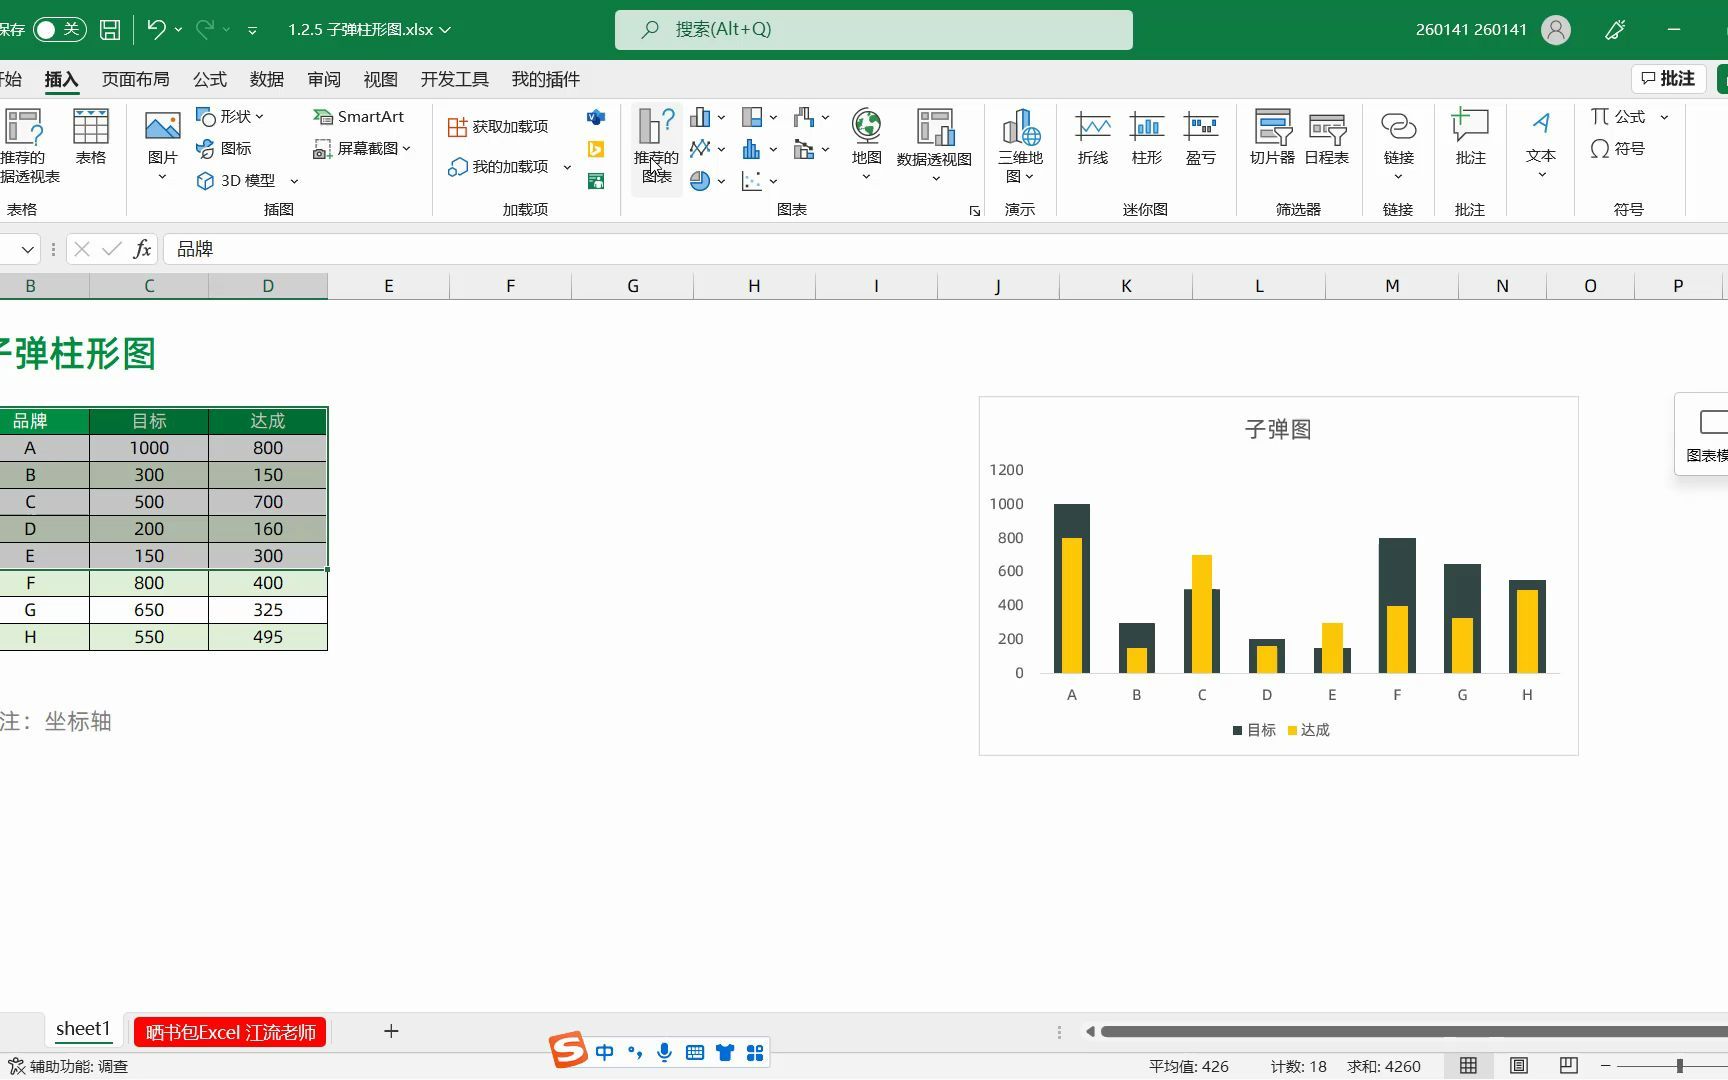Expand the Name Box dropdown arrow
Viewport: 1728px width, 1080px height.
(x=27, y=249)
